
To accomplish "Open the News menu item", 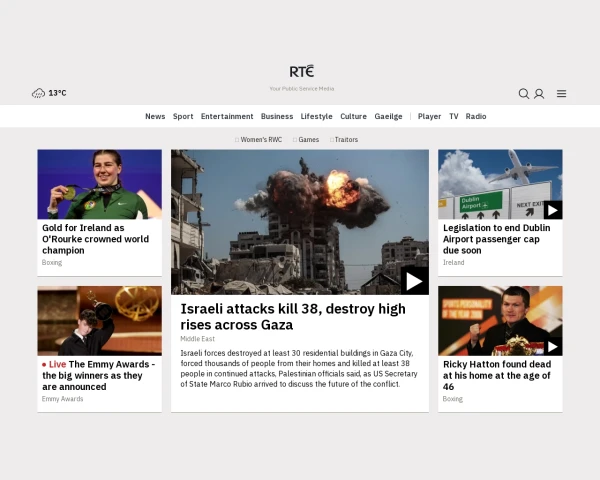I will click(155, 116).
